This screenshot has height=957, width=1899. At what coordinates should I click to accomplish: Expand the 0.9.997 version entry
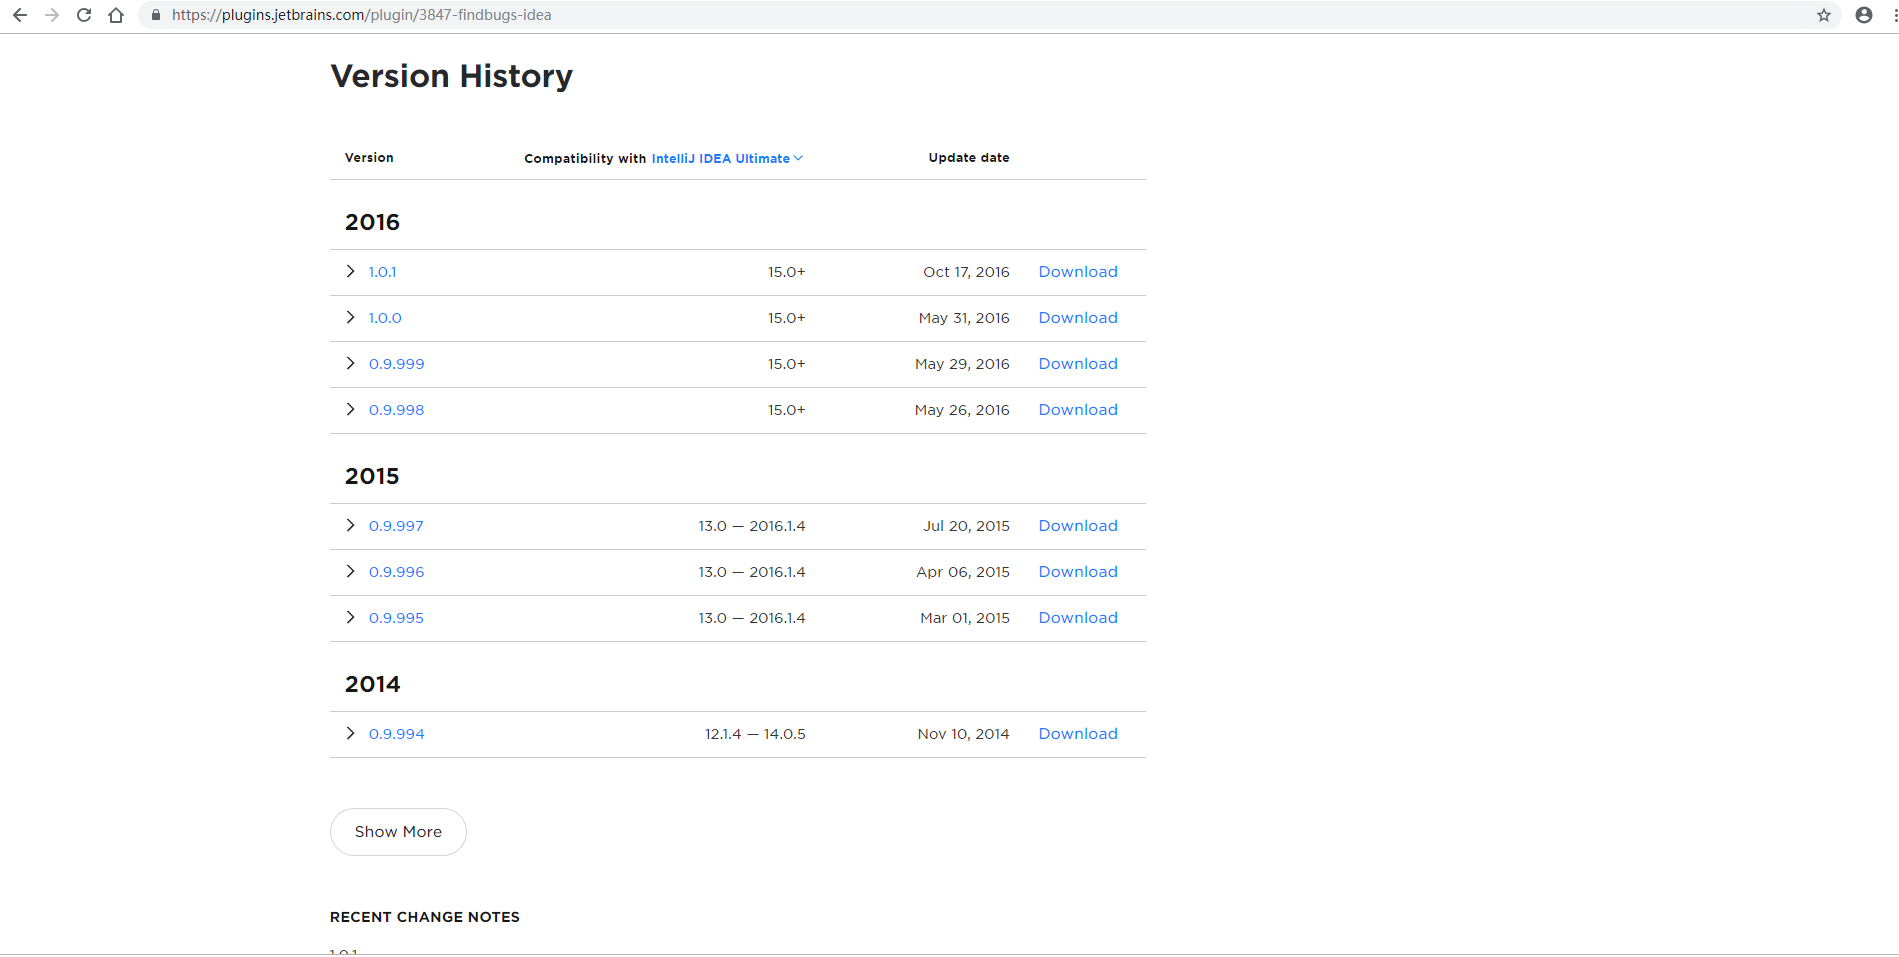click(350, 525)
